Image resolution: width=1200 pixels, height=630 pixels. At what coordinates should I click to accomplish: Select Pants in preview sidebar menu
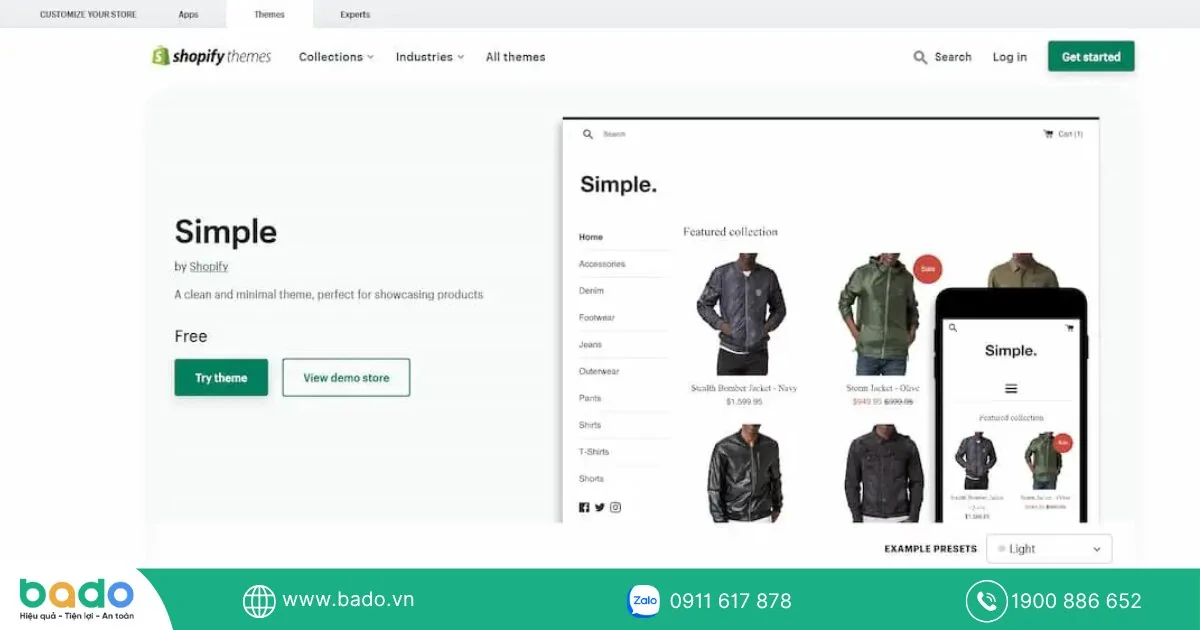(590, 398)
